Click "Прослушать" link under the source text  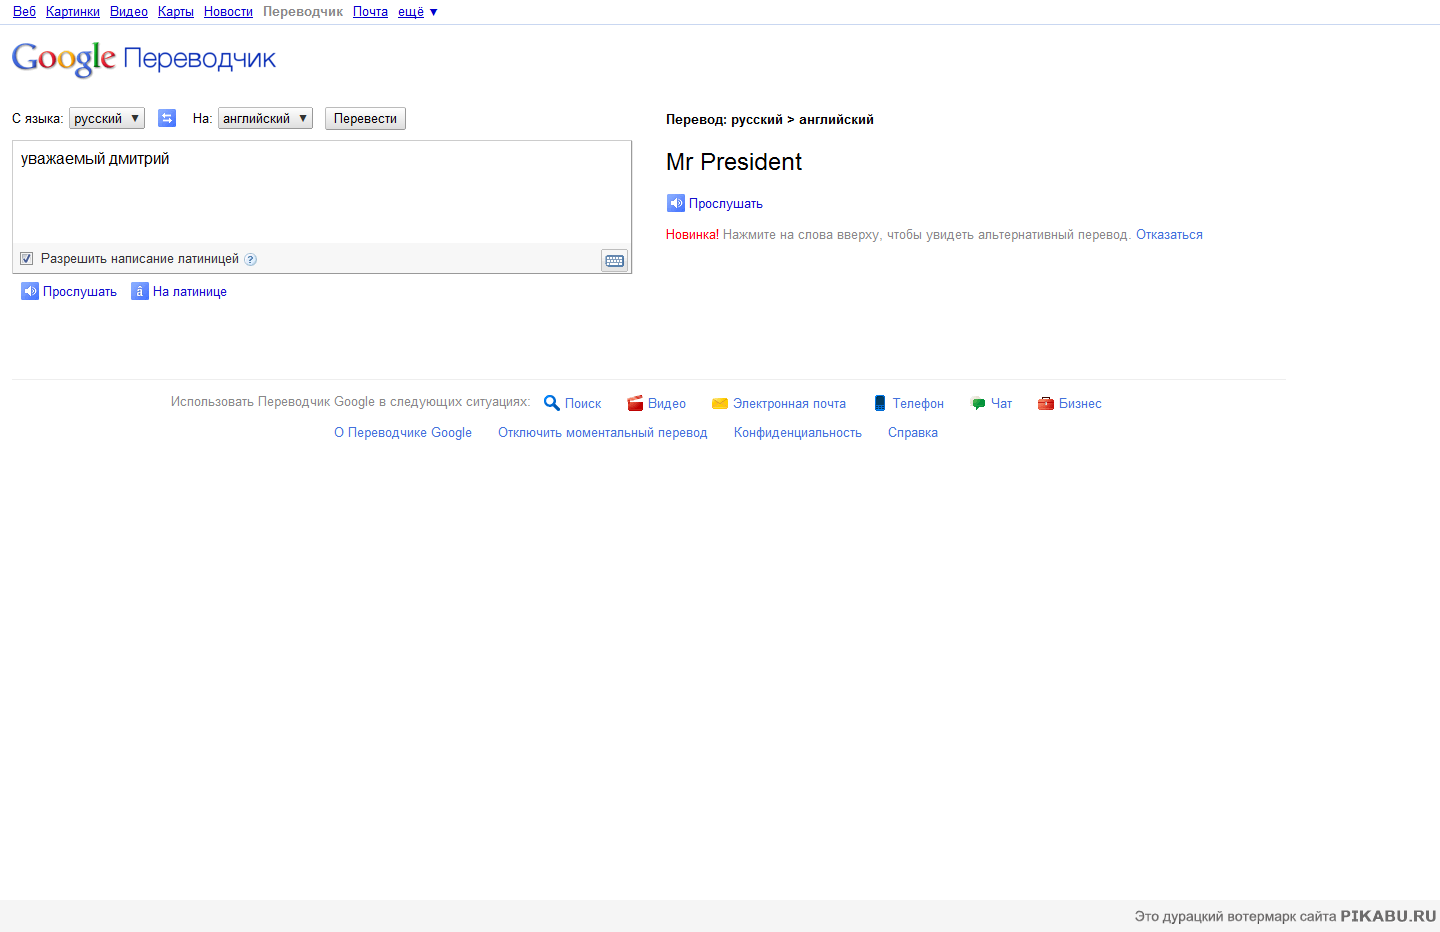click(80, 292)
